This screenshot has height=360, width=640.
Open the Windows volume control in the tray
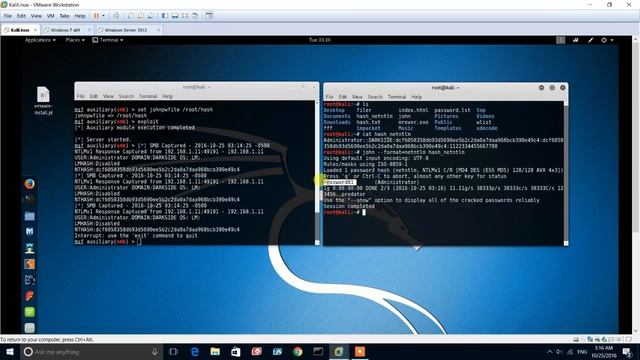[x=559, y=352]
